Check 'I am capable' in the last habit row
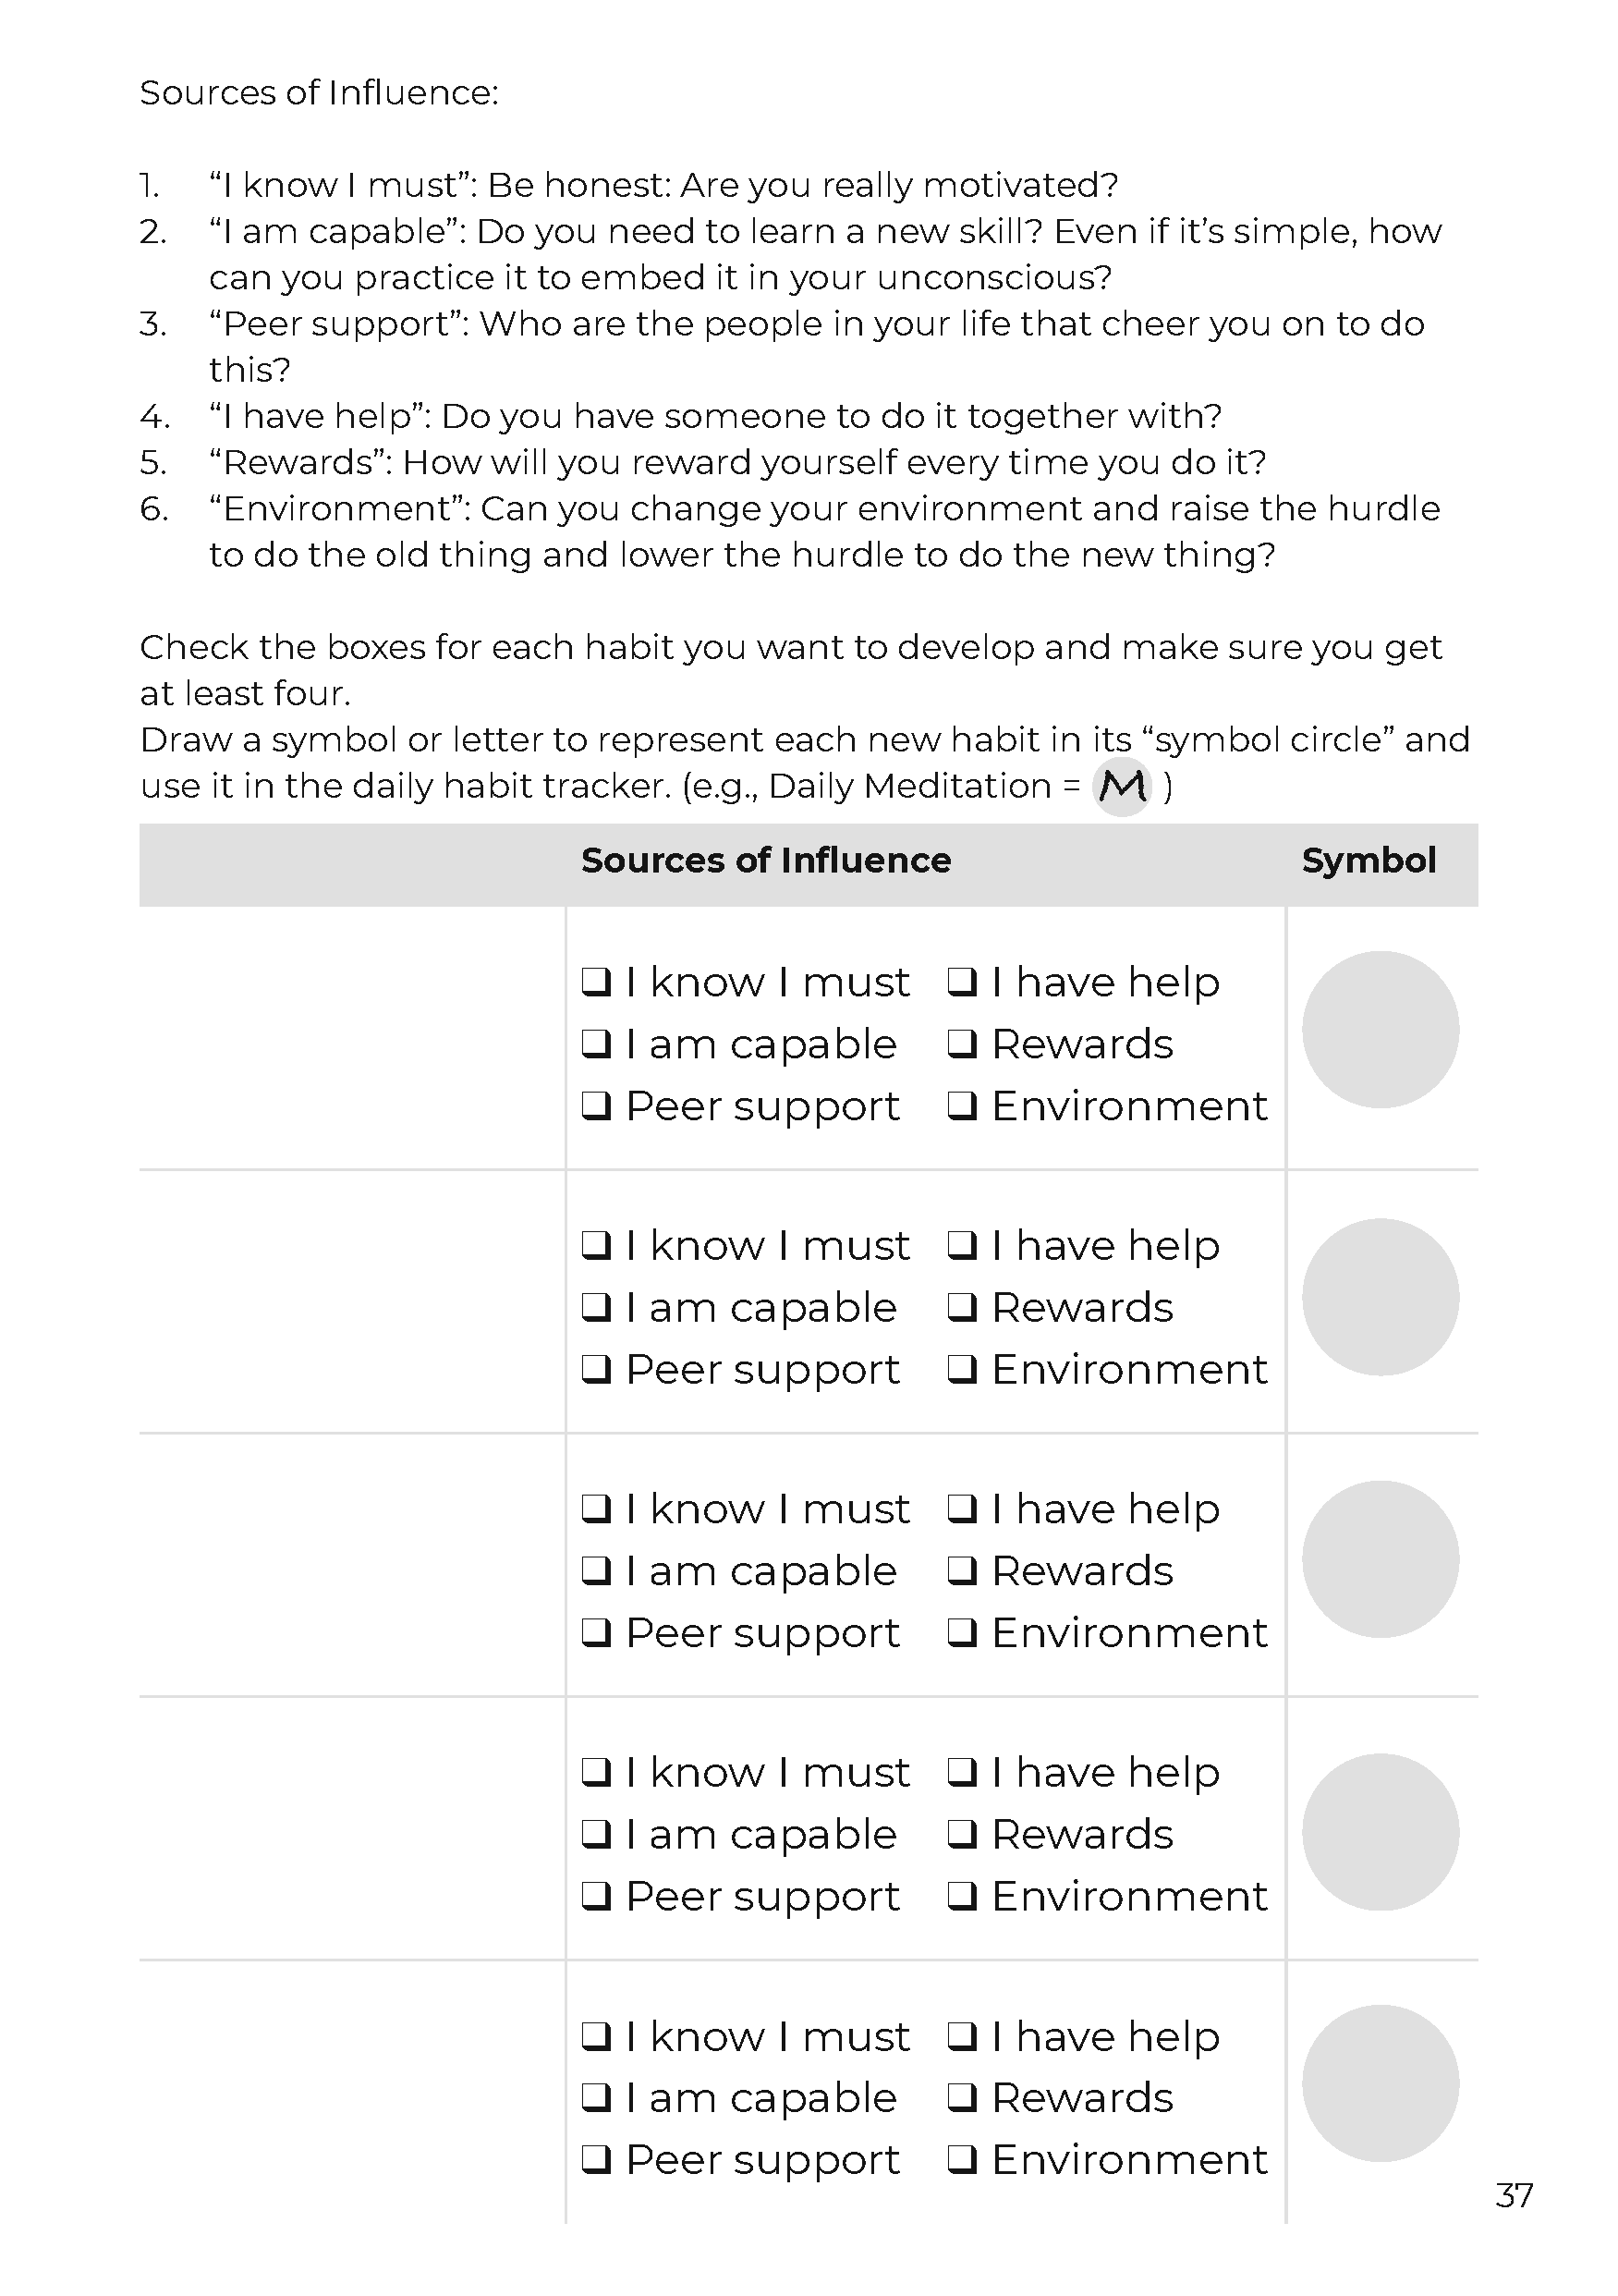 [x=597, y=2097]
